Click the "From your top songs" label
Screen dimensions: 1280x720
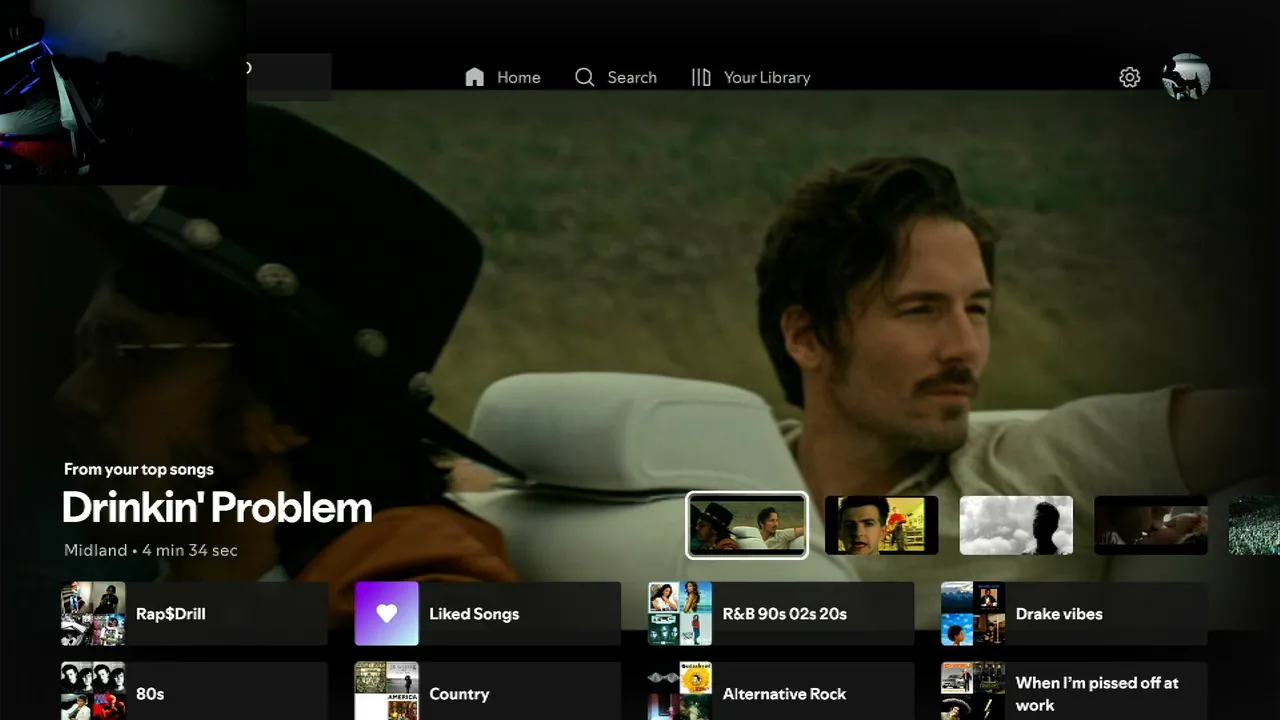[139, 469]
